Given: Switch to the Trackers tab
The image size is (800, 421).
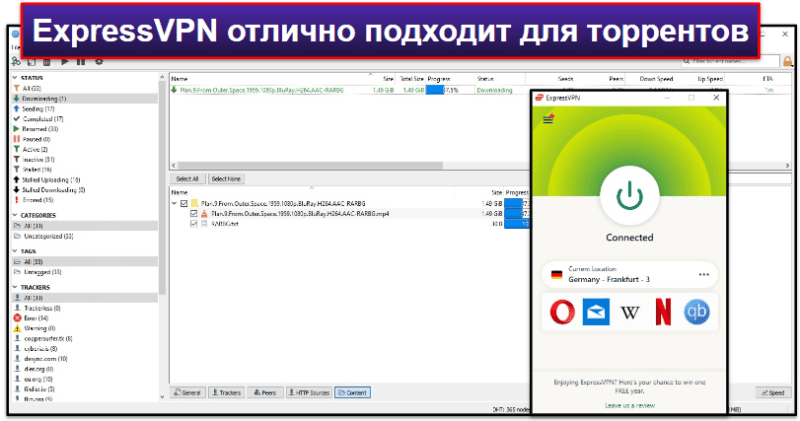Looking at the screenshot, I should tap(226, 392).
